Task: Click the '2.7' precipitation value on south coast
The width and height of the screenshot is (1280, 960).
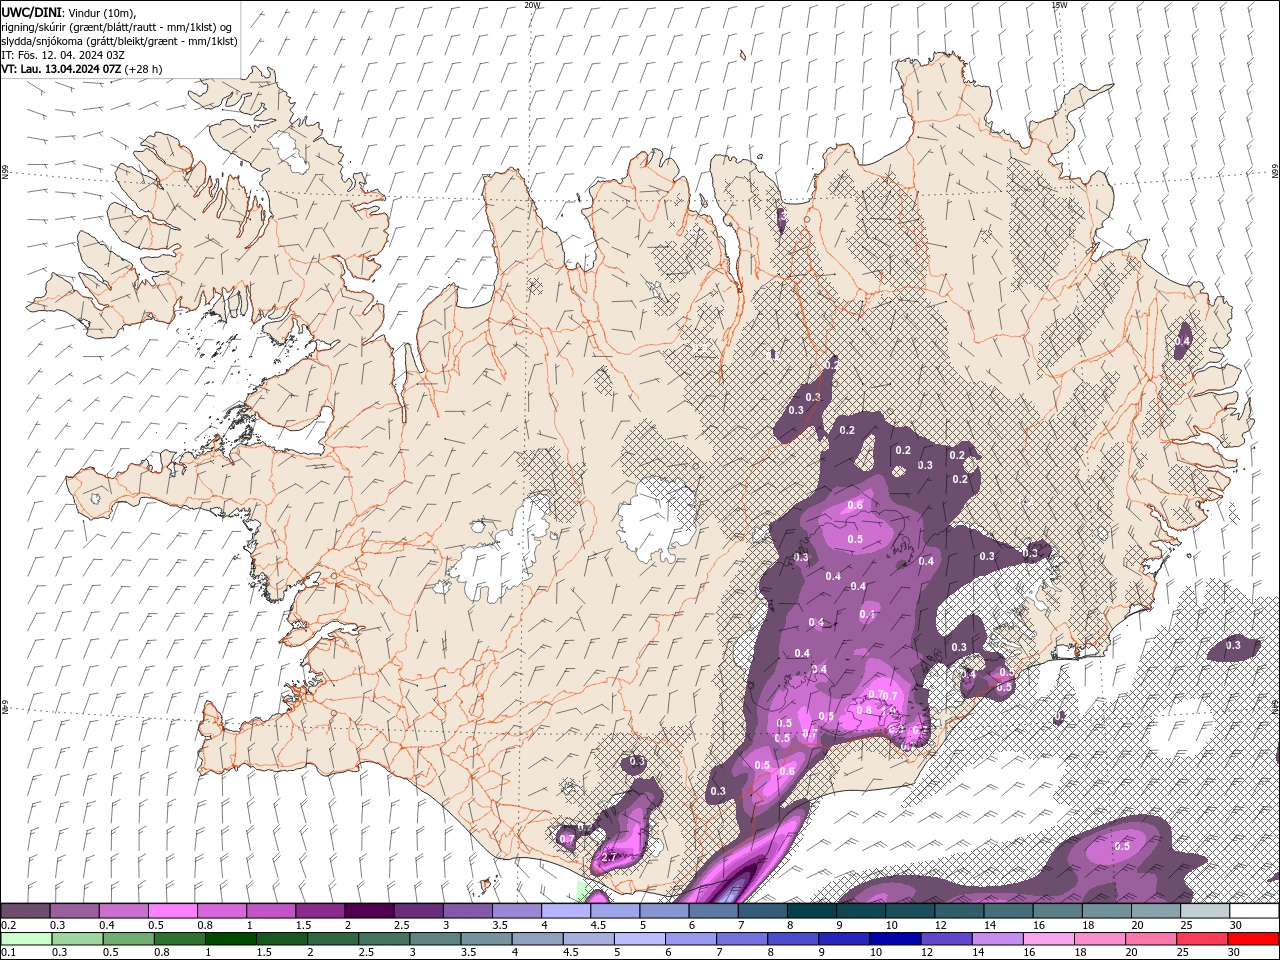Action: pyautogui.click(x=609, y=857)
